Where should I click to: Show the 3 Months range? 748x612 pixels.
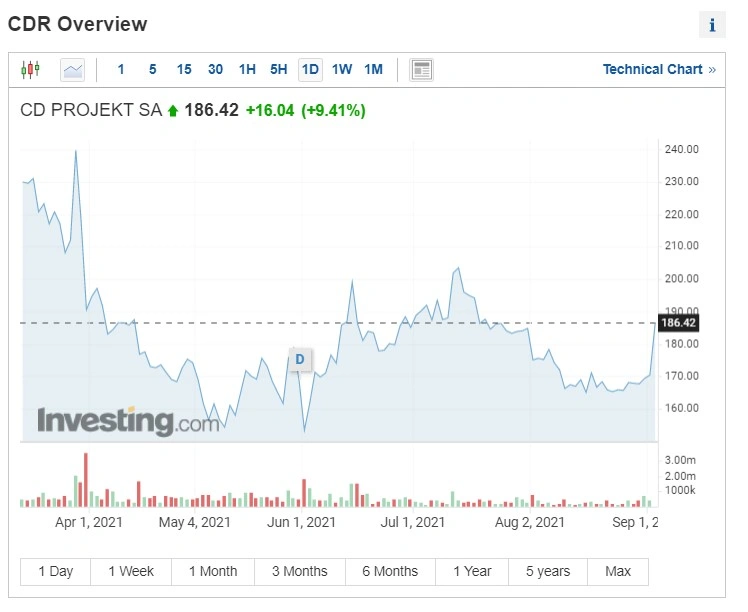300,571
